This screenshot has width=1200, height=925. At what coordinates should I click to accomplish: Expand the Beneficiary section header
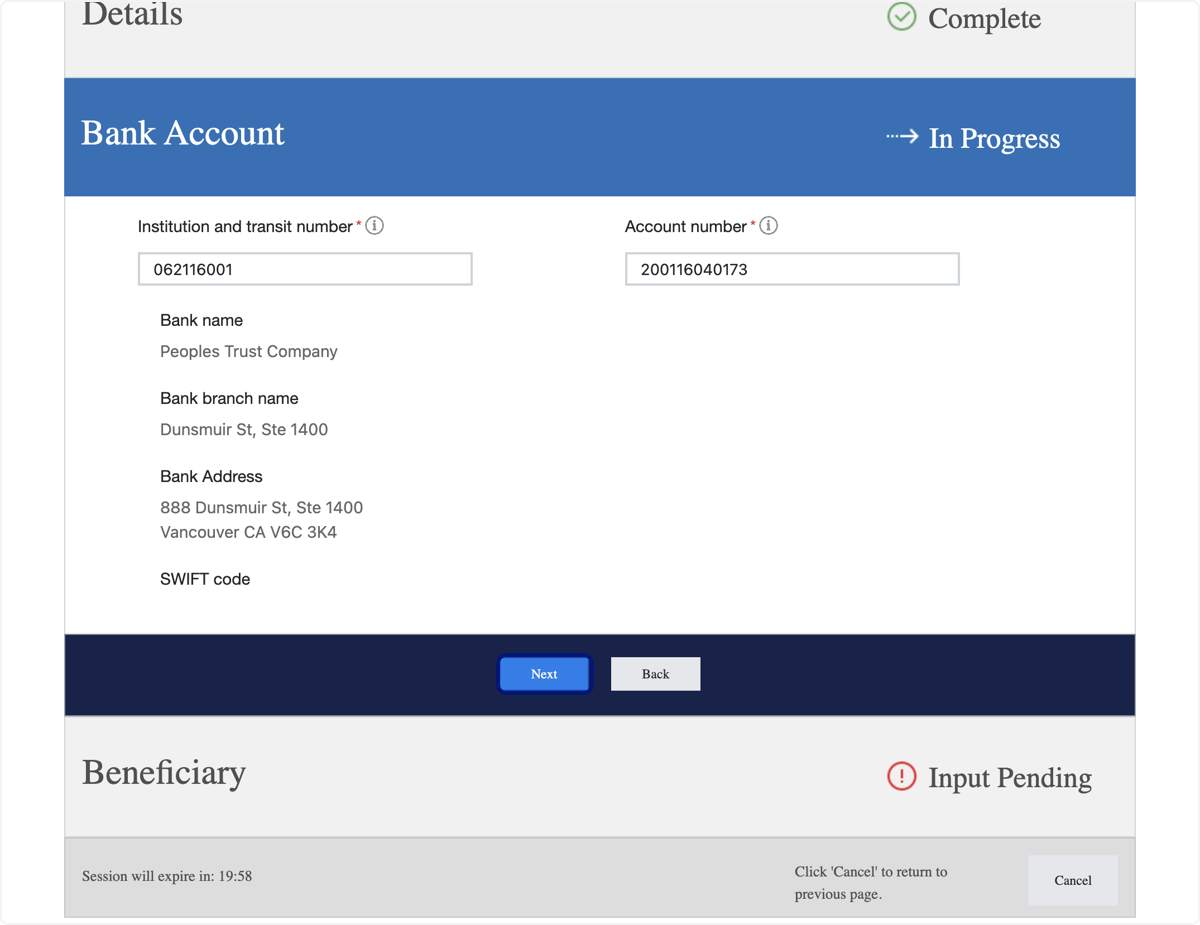(600, 777)
